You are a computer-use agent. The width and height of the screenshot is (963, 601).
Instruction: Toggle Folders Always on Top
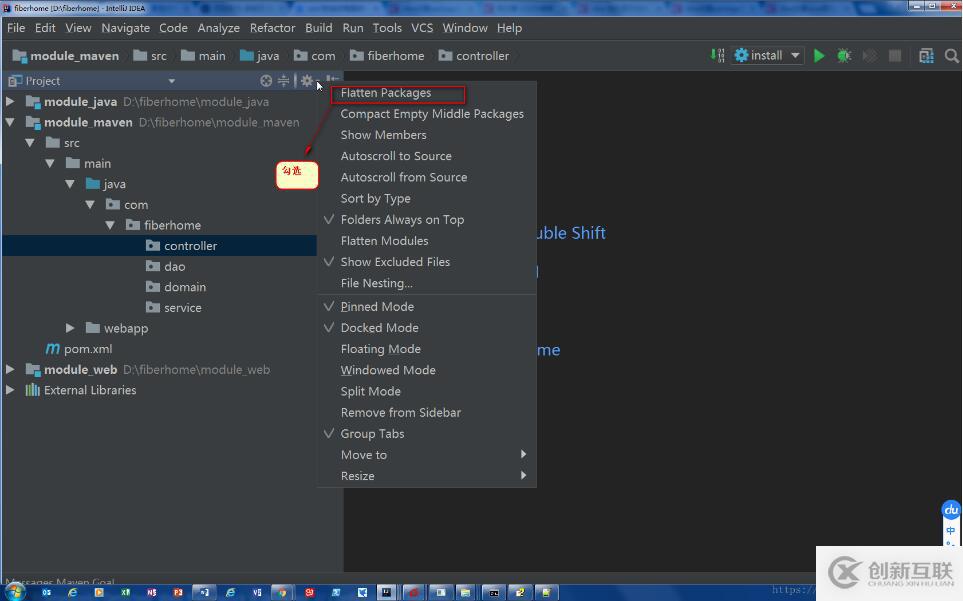(402, 220)
